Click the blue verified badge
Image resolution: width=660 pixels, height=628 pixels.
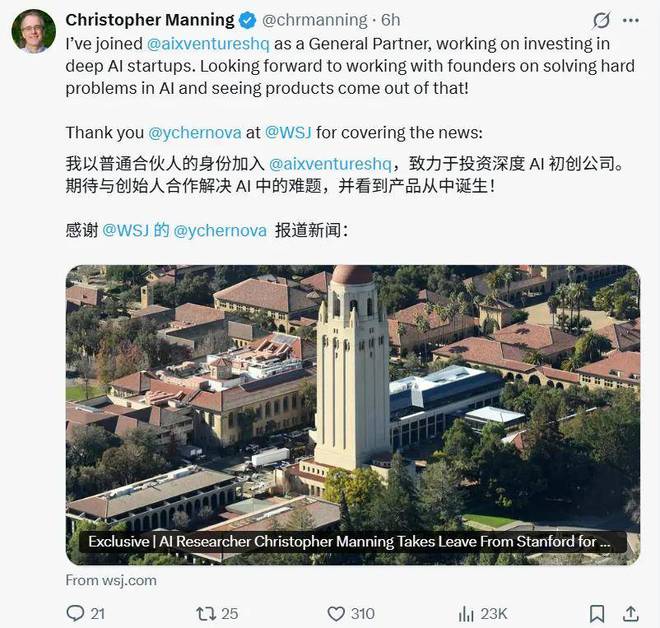[247, 20]
